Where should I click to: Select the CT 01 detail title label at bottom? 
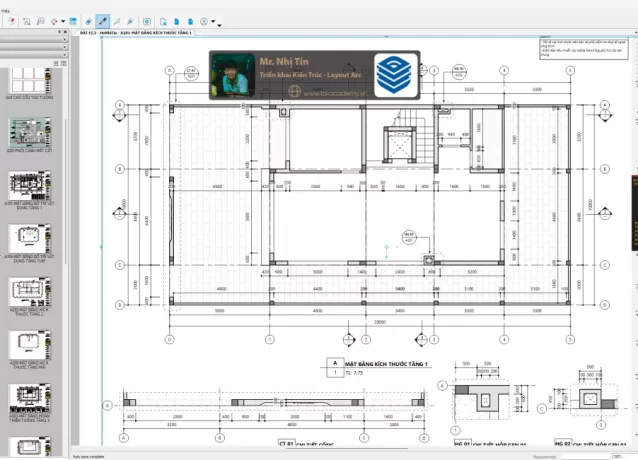pyautogui.click(x=305, y=443)
